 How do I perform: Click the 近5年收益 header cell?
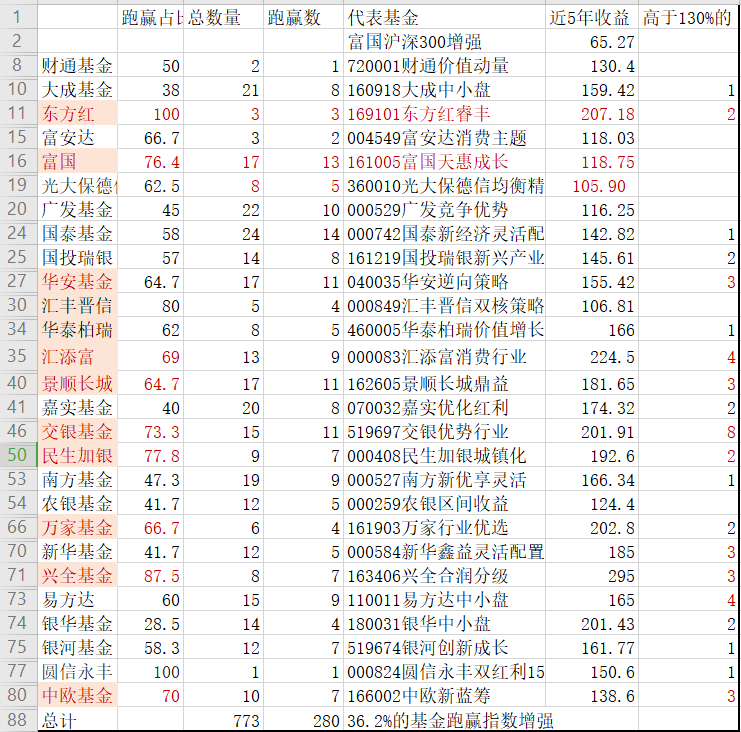591,18
